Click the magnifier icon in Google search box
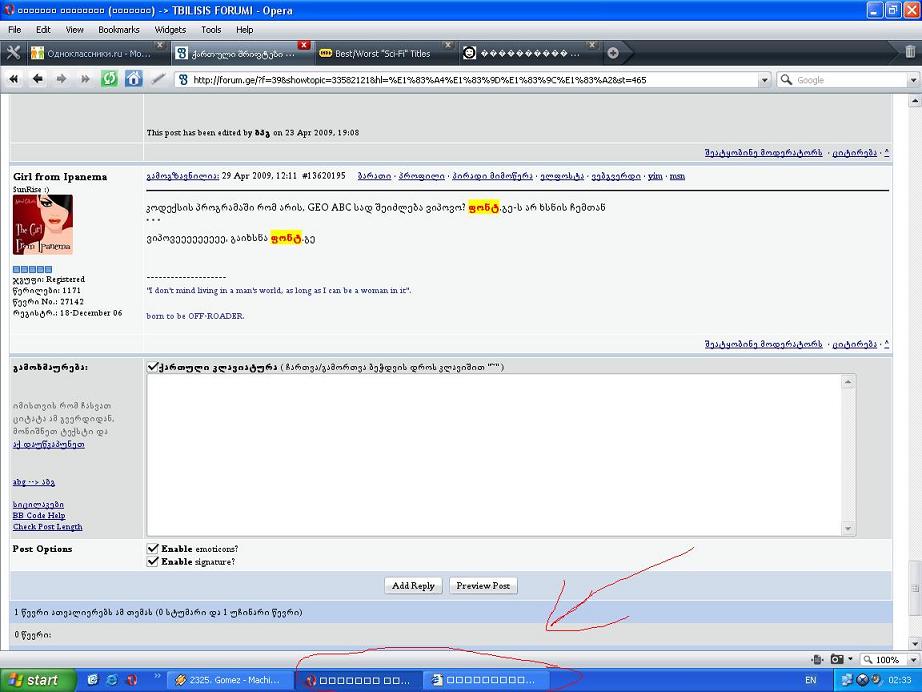The height and width of the screenshot is (692, 922). click(x=786, y=79)
